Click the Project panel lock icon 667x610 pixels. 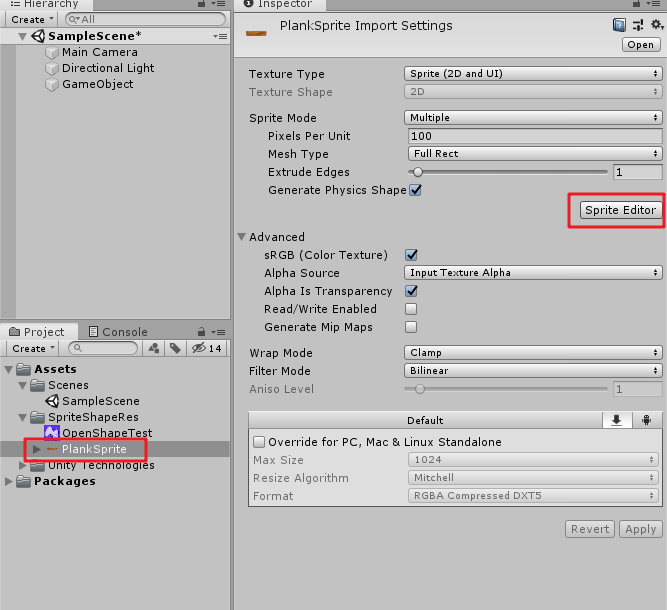(x=202, y=332)
